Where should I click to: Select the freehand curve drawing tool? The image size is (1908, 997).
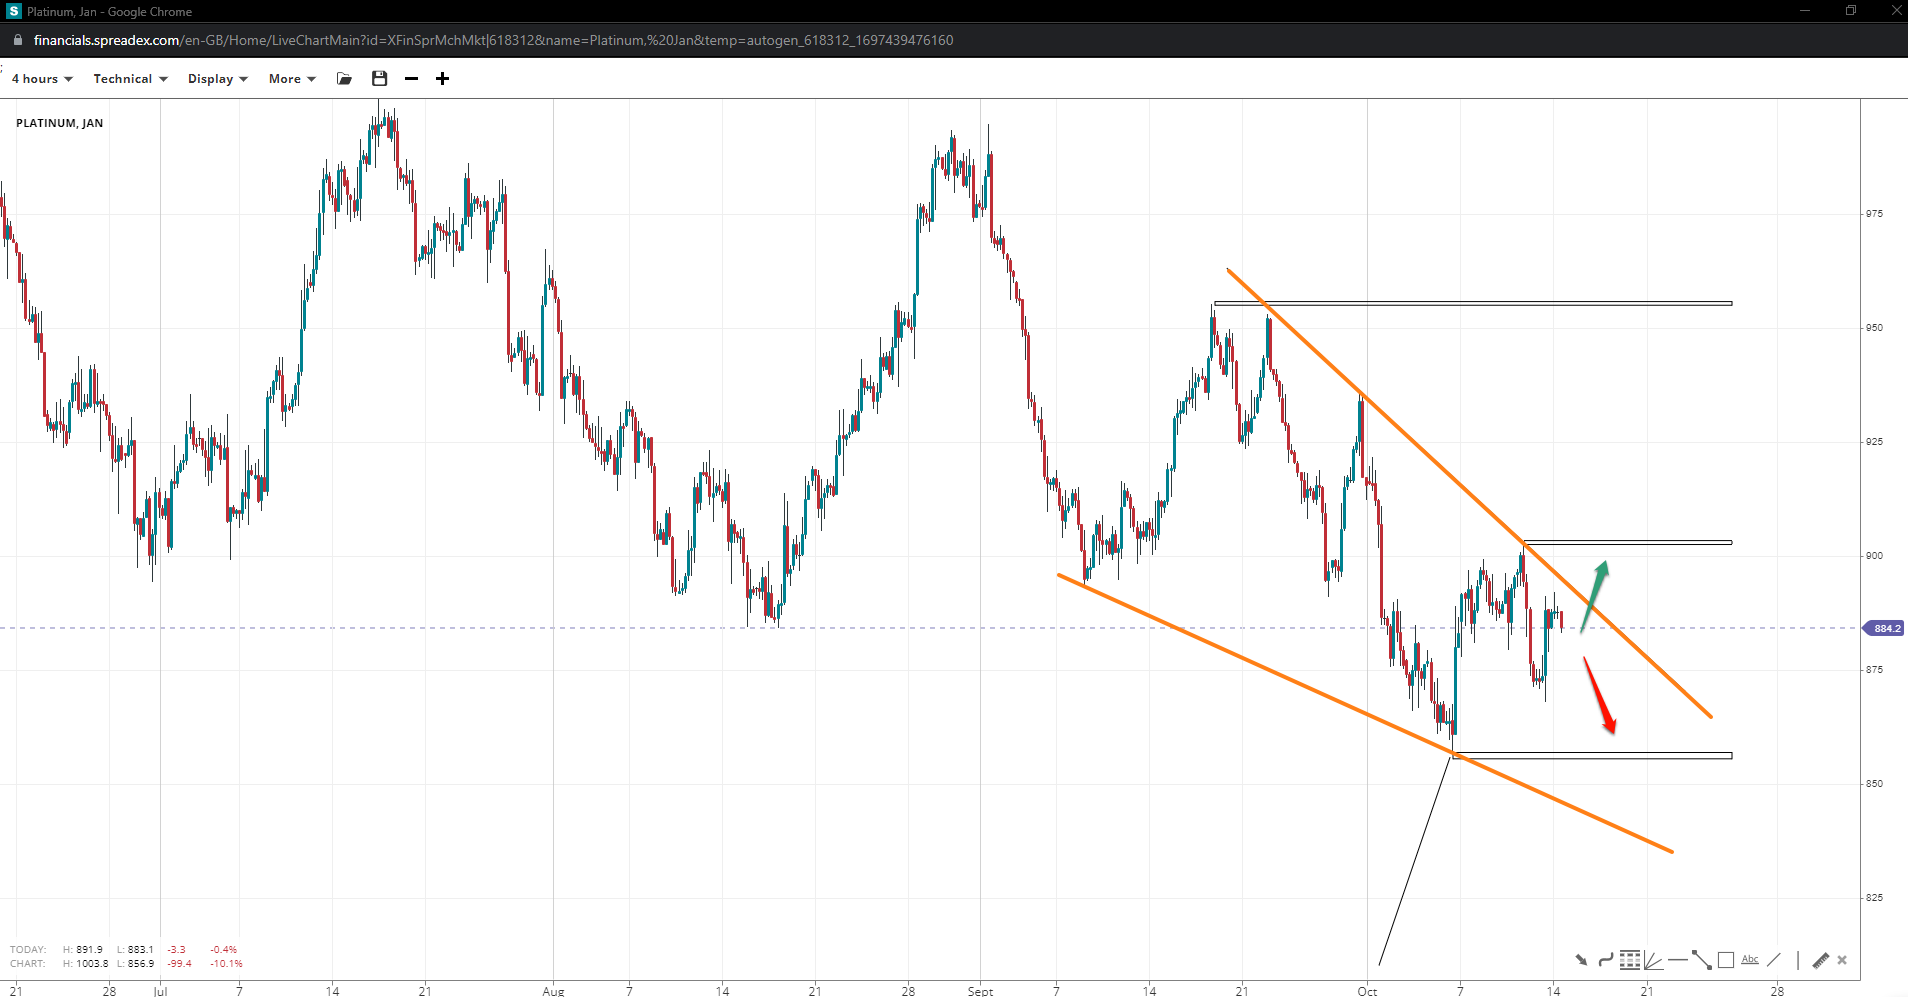click(1605, 960)
